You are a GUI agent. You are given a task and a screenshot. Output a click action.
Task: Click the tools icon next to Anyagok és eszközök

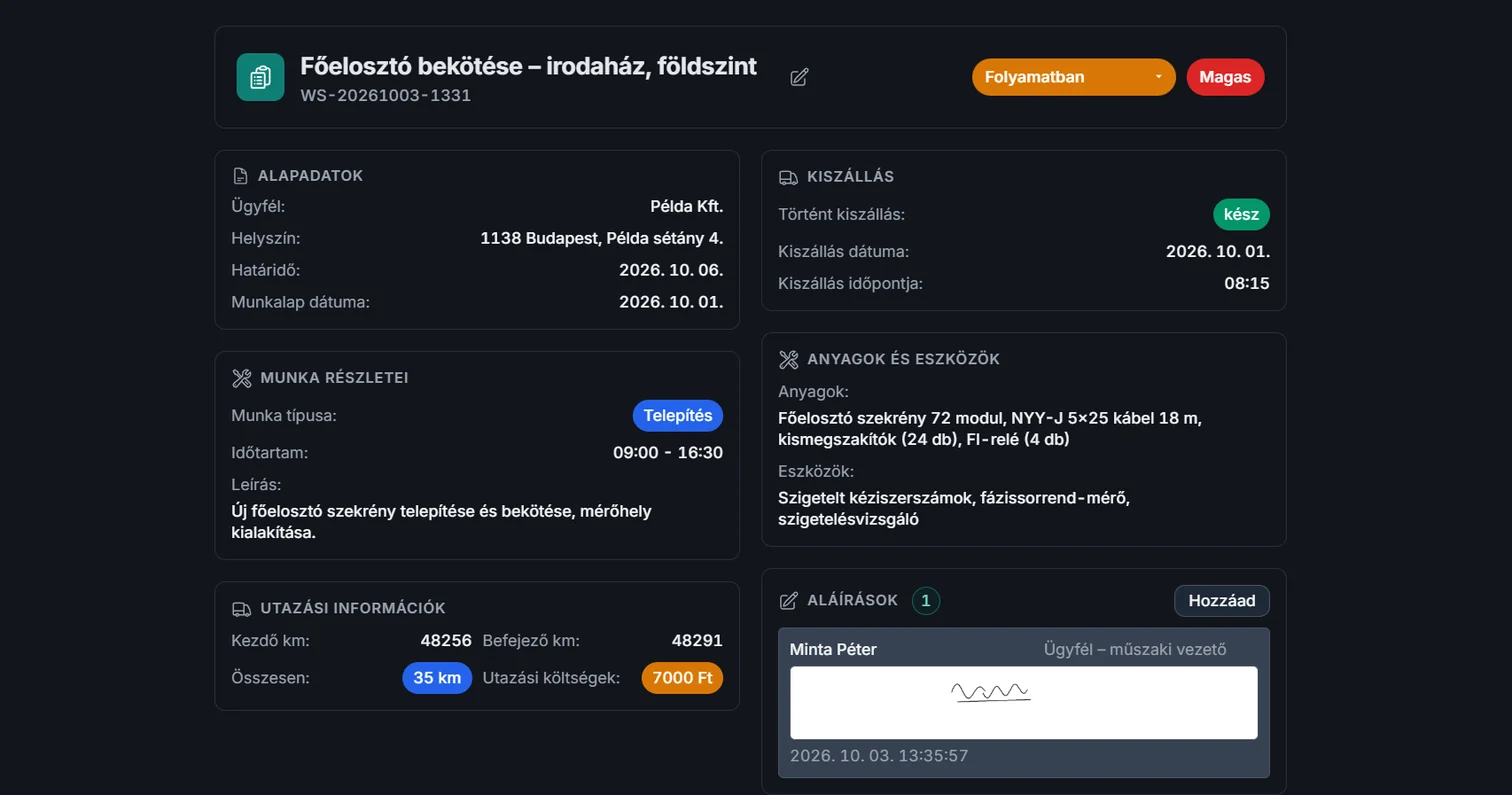pos(788,359)
